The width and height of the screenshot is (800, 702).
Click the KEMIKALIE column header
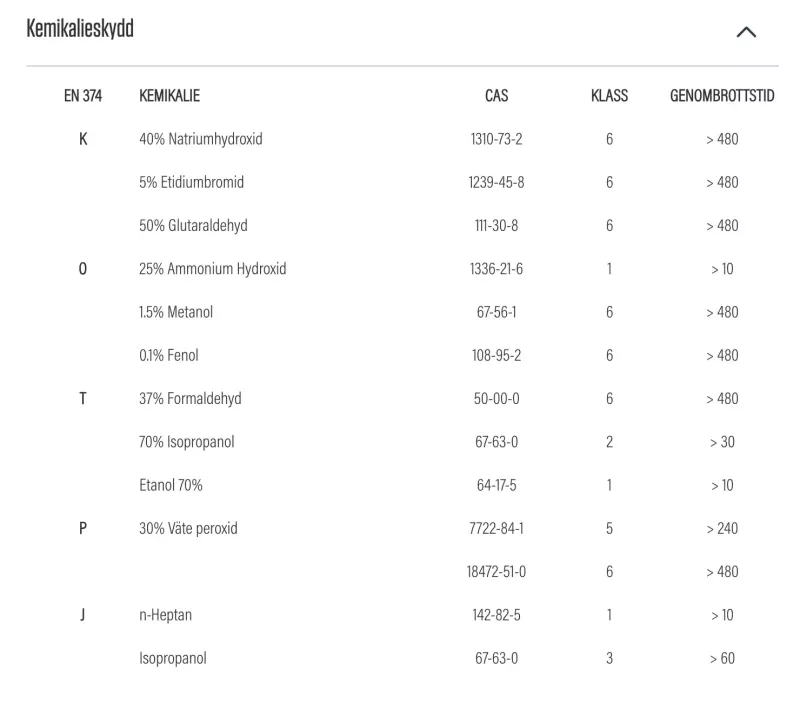pos(169,96)
